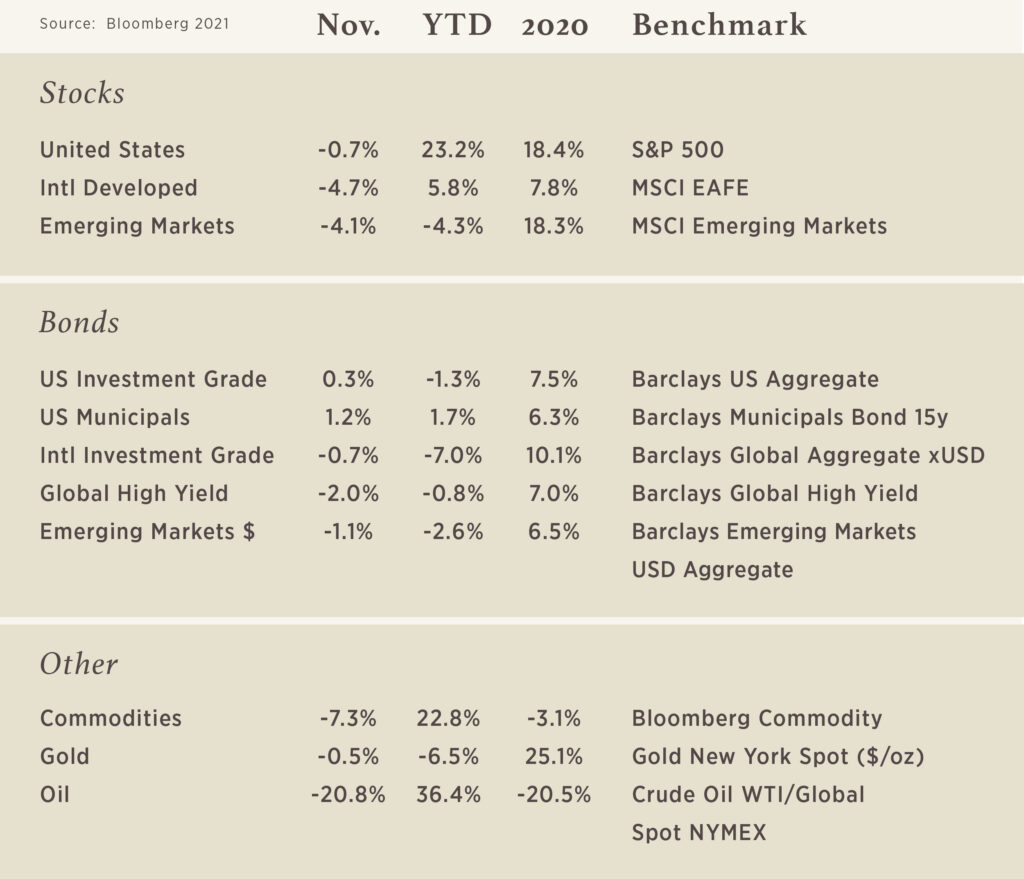The width and height of the screenshot is (1024, 879).
Task: Select Gold's 2020 value 25.1%
Action: click(554, 756)
